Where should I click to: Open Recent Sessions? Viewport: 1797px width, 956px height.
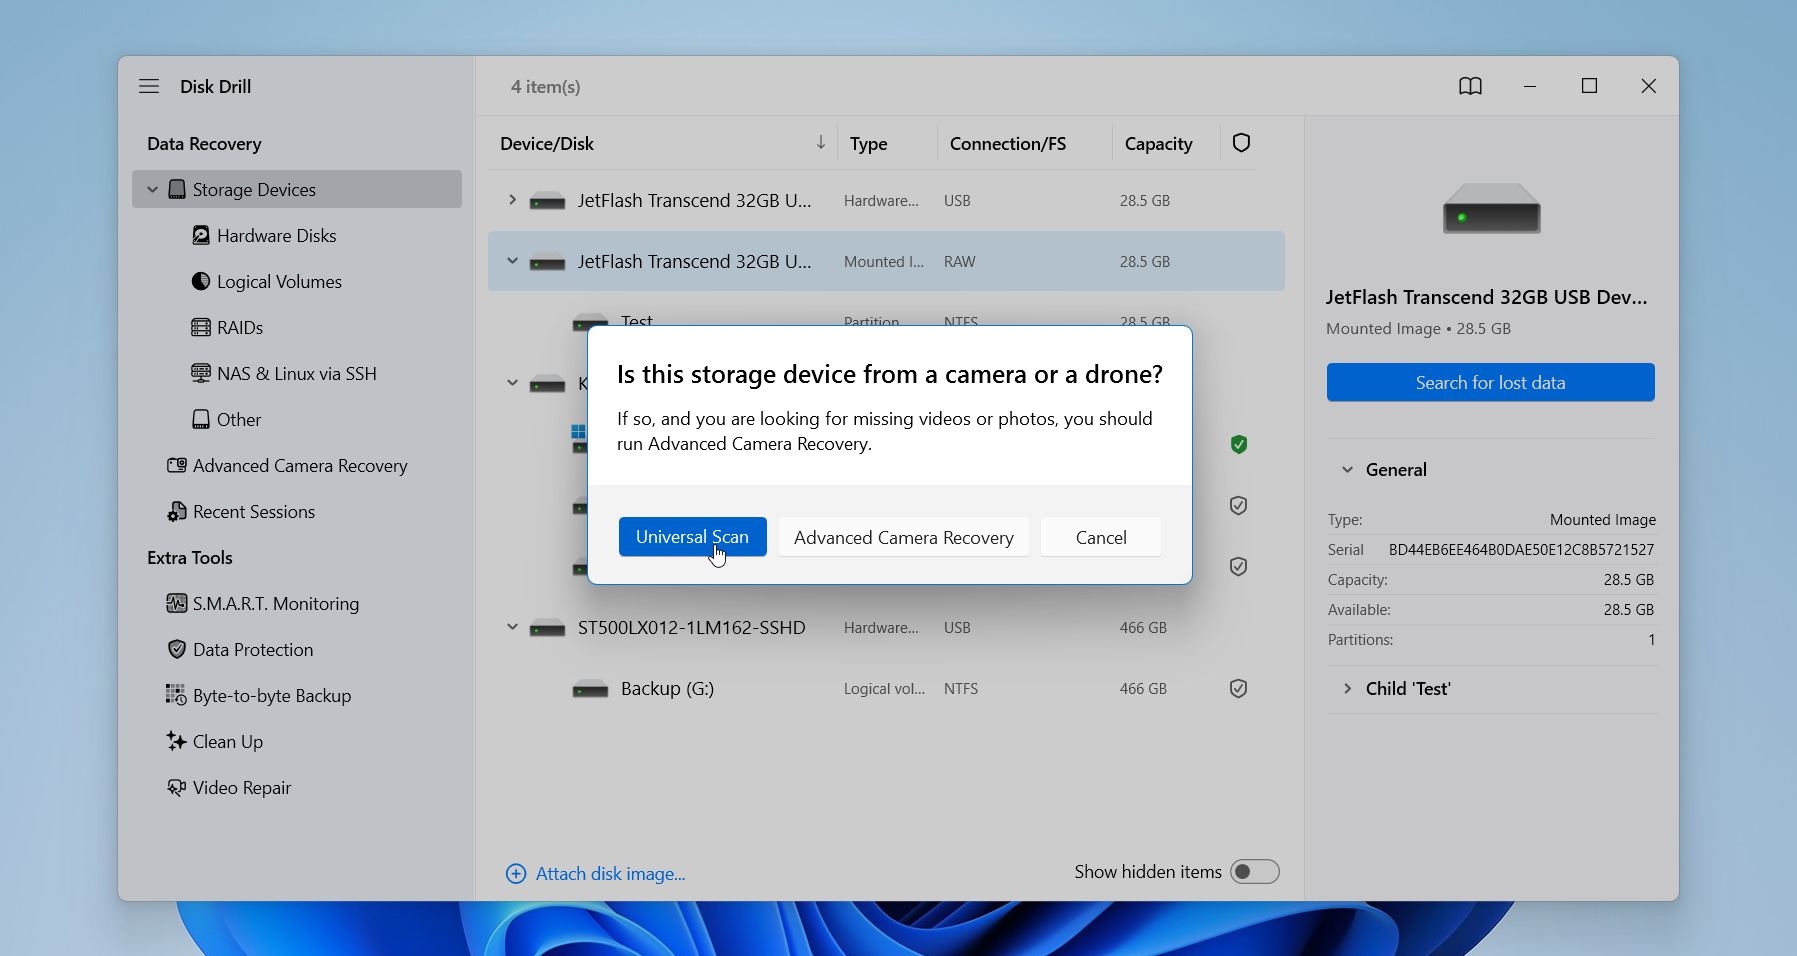(x=241, y=512)
